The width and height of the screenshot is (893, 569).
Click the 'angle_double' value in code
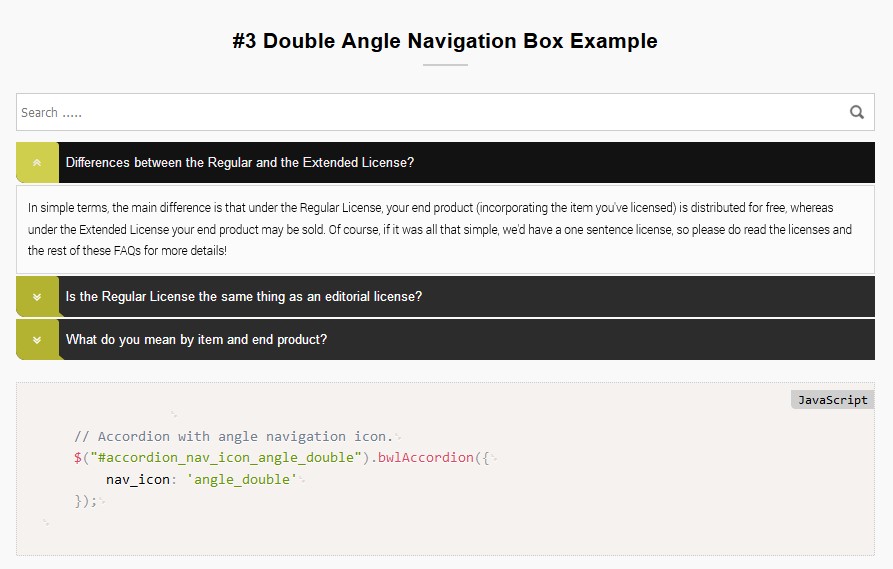(x=245, y=480)
